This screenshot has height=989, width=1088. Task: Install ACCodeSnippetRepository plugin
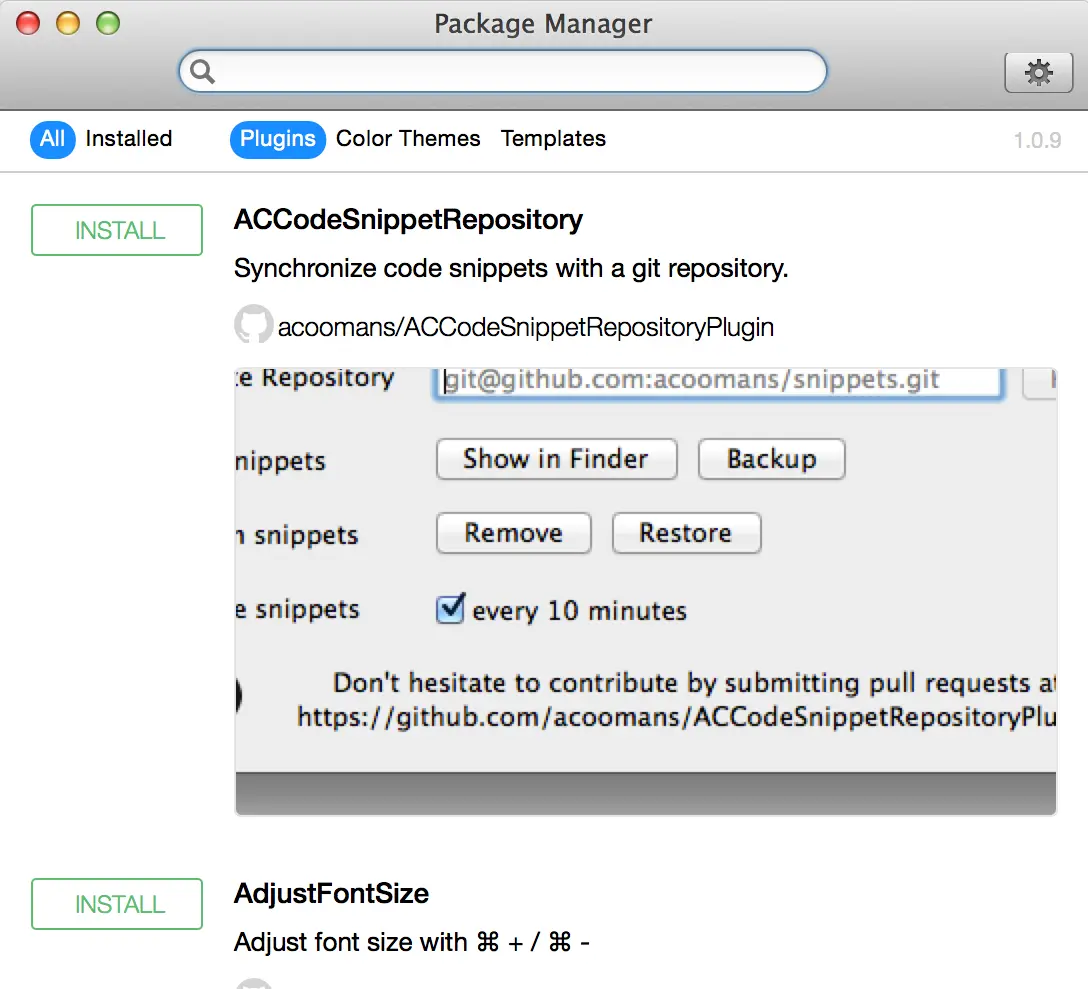pos(117,230)
